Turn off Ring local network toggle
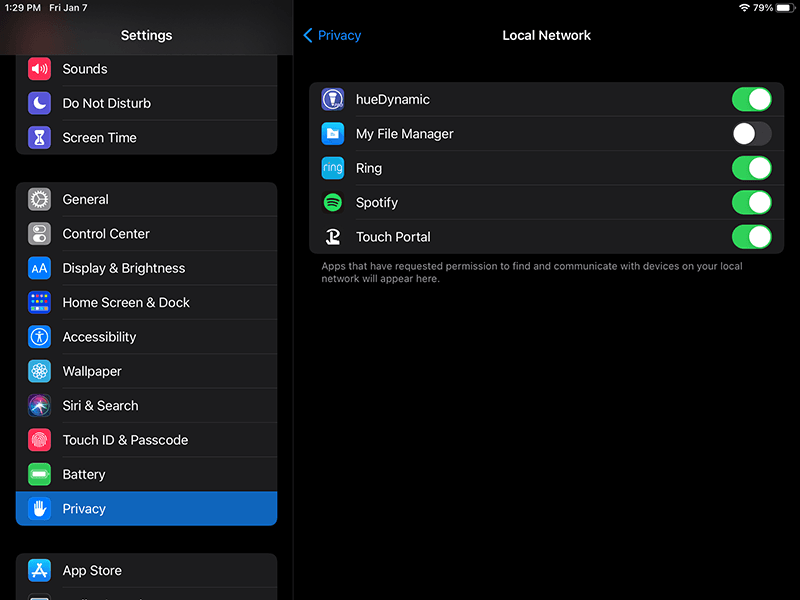 tap(752, 168)
